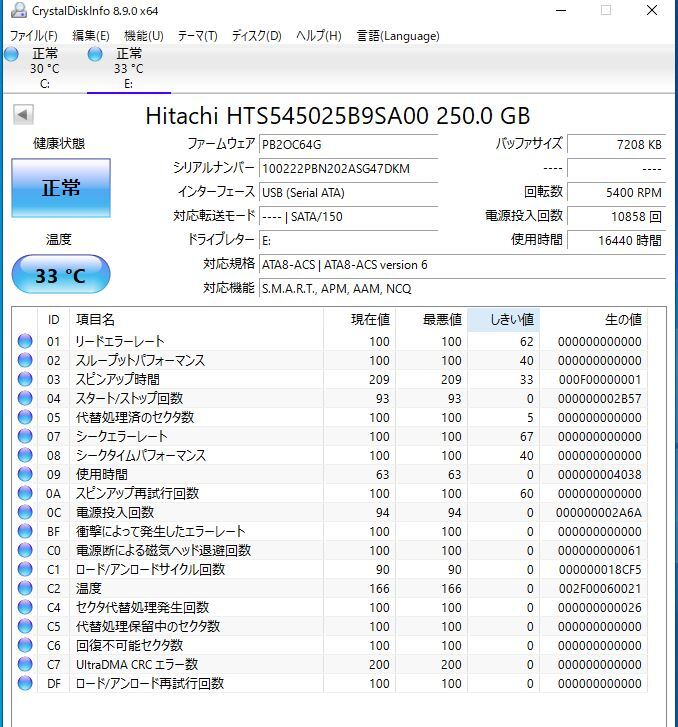Click status orb for C4 セクタ代替処理発生回数

[25, 607]
